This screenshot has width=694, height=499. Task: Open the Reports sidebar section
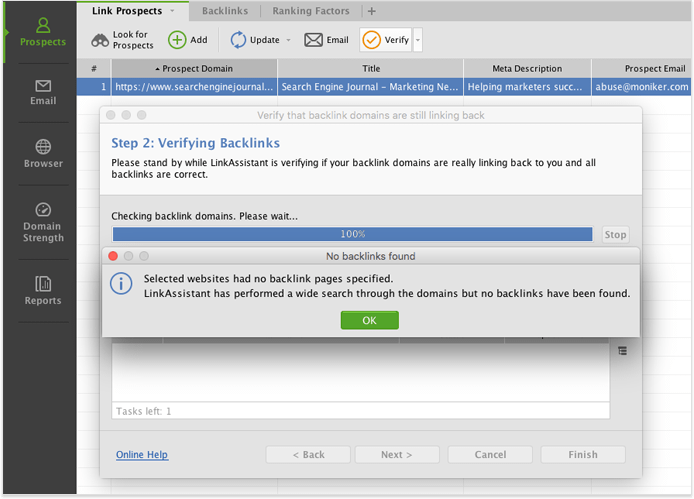point(43,290)
